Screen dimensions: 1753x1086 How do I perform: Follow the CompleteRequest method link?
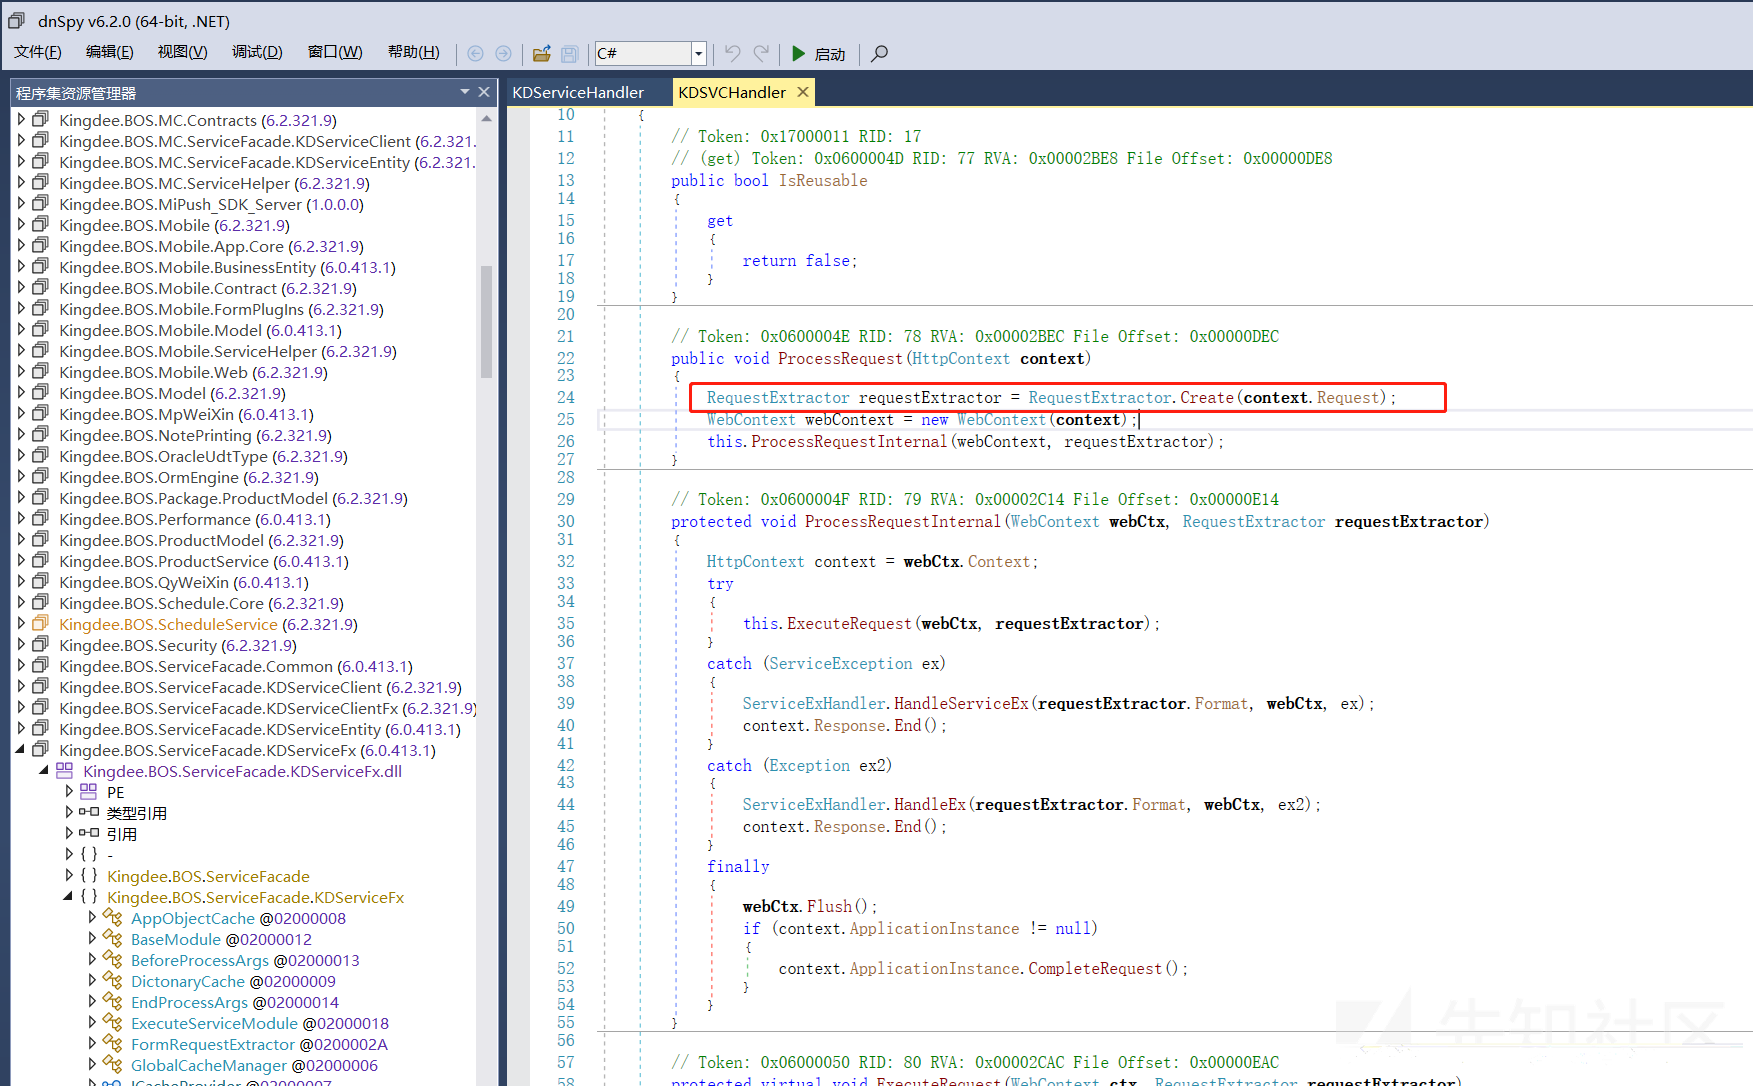(1095, 968)
